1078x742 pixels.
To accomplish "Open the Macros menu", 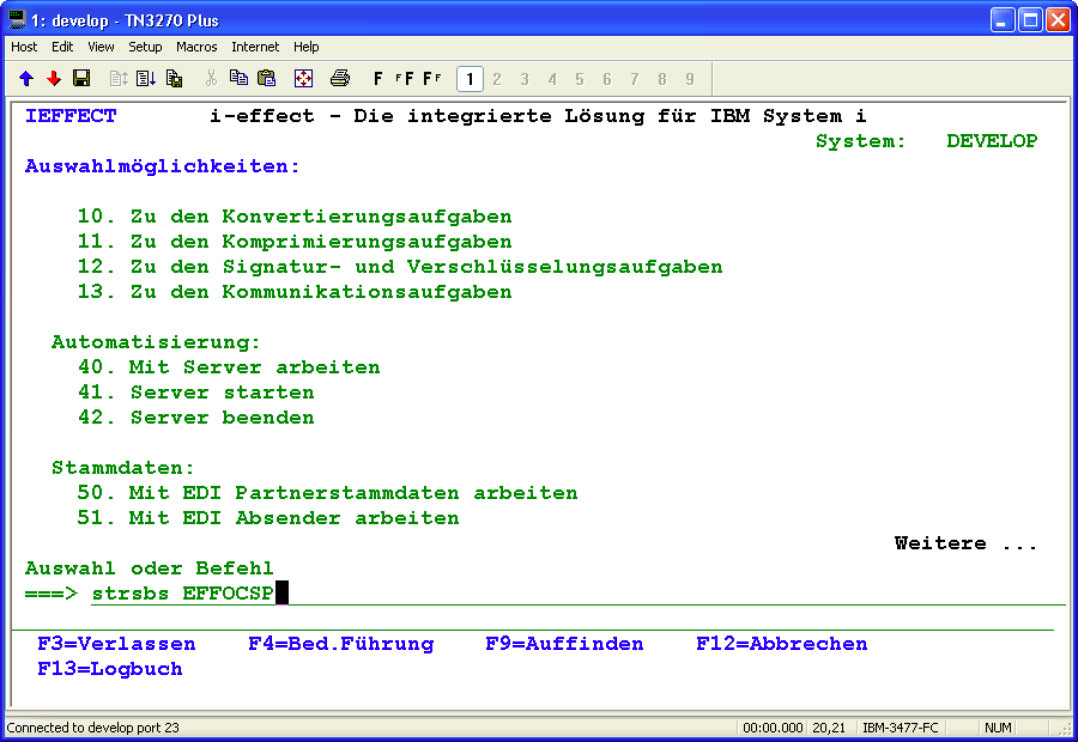I will (x=196, y=47).
